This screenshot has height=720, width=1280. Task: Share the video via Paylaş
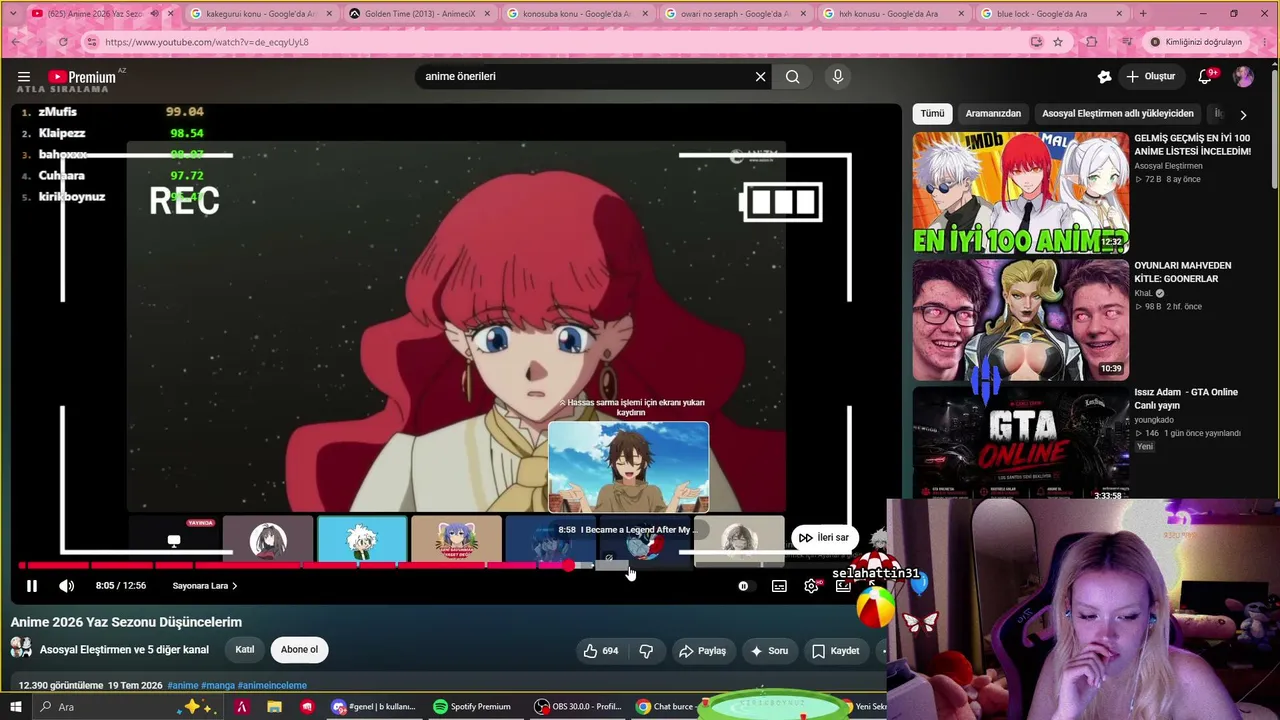[x=702, y=651]
